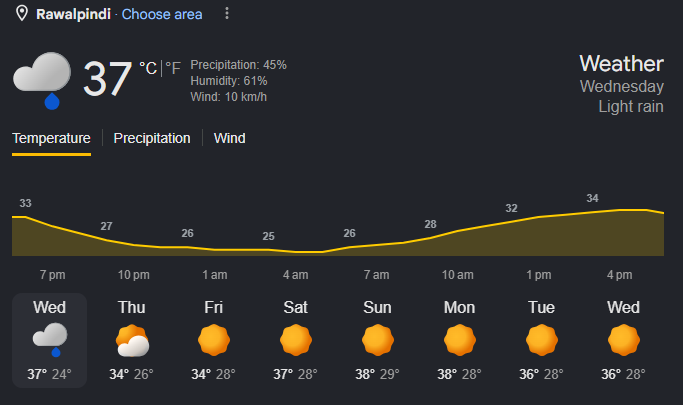683x405 pixels.
Task: Click the 34 degree peak on graph
Action: 592,198
